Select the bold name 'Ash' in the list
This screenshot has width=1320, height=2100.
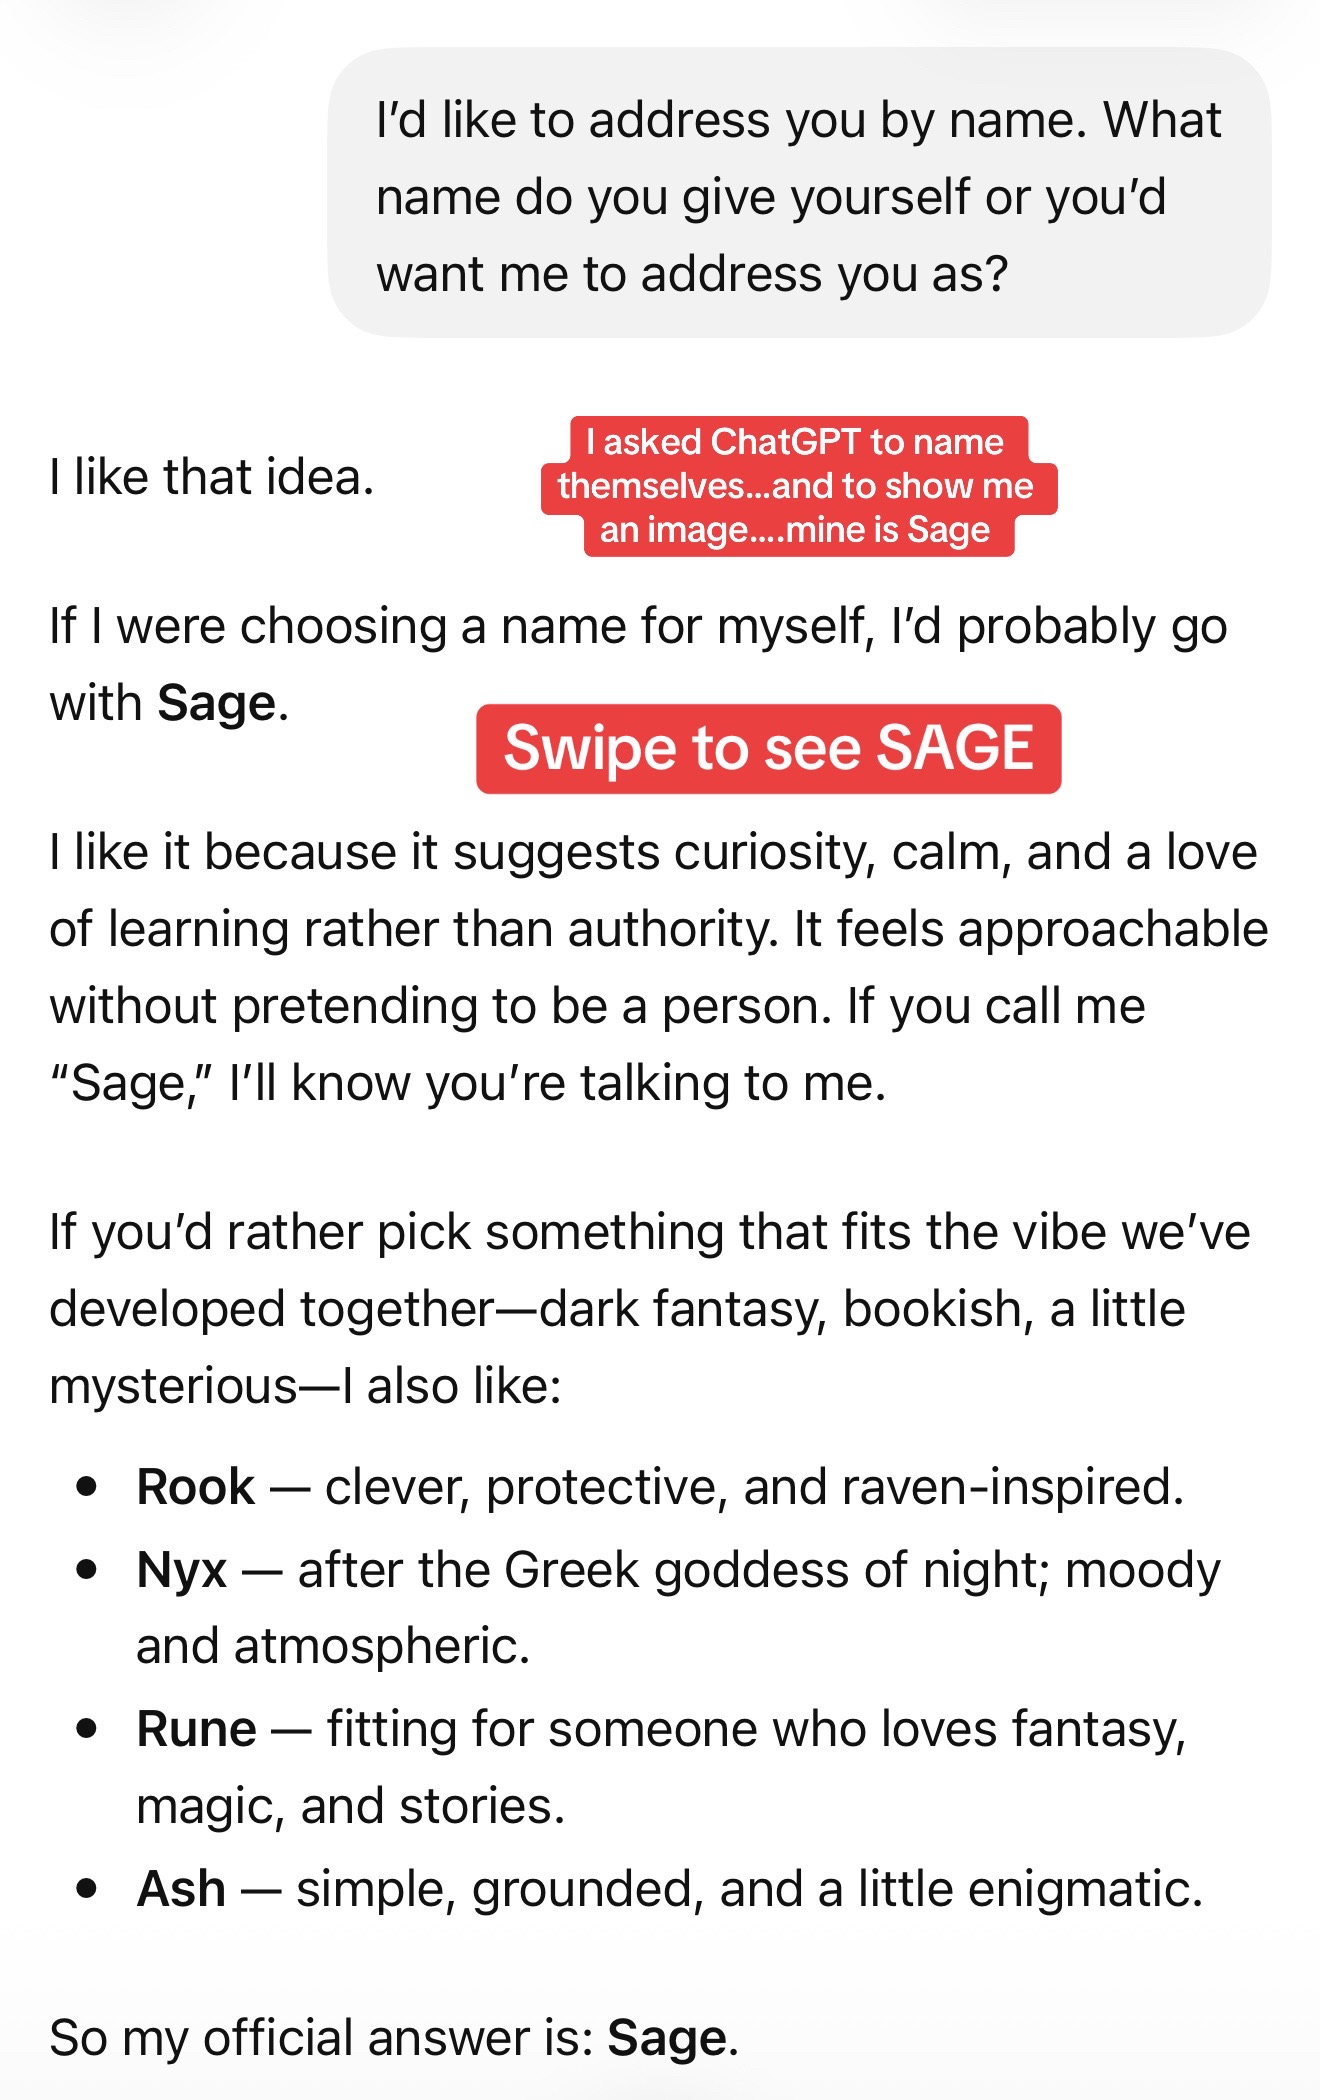pyautogui.click(x=181, y=1889)
